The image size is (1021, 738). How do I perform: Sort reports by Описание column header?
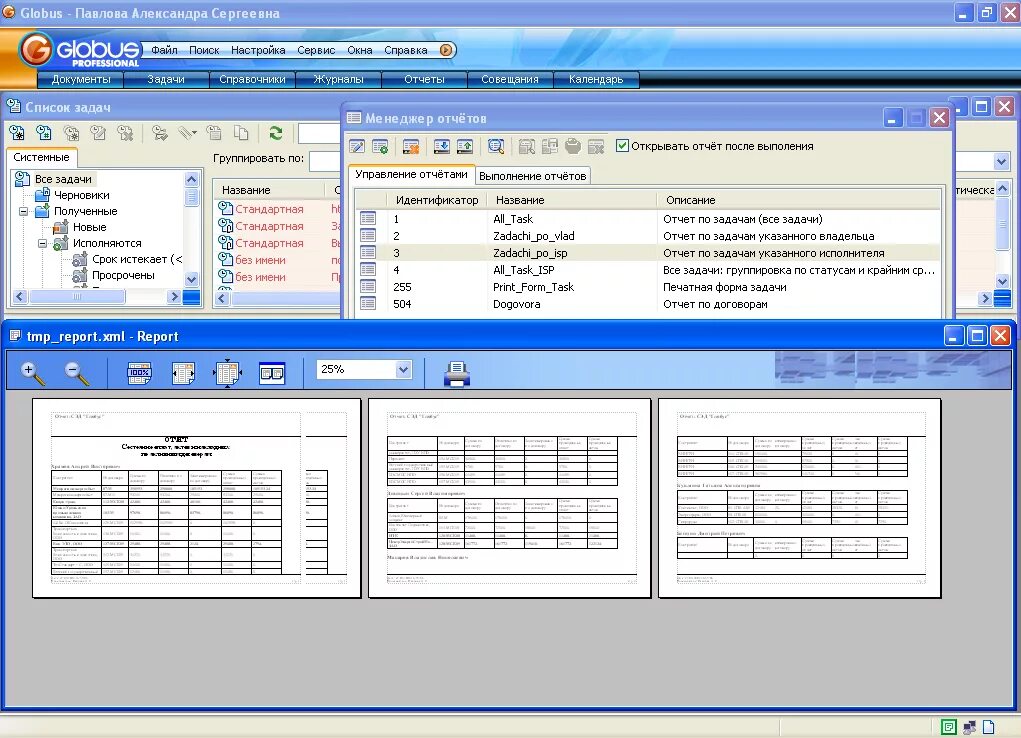pos(798,200)
